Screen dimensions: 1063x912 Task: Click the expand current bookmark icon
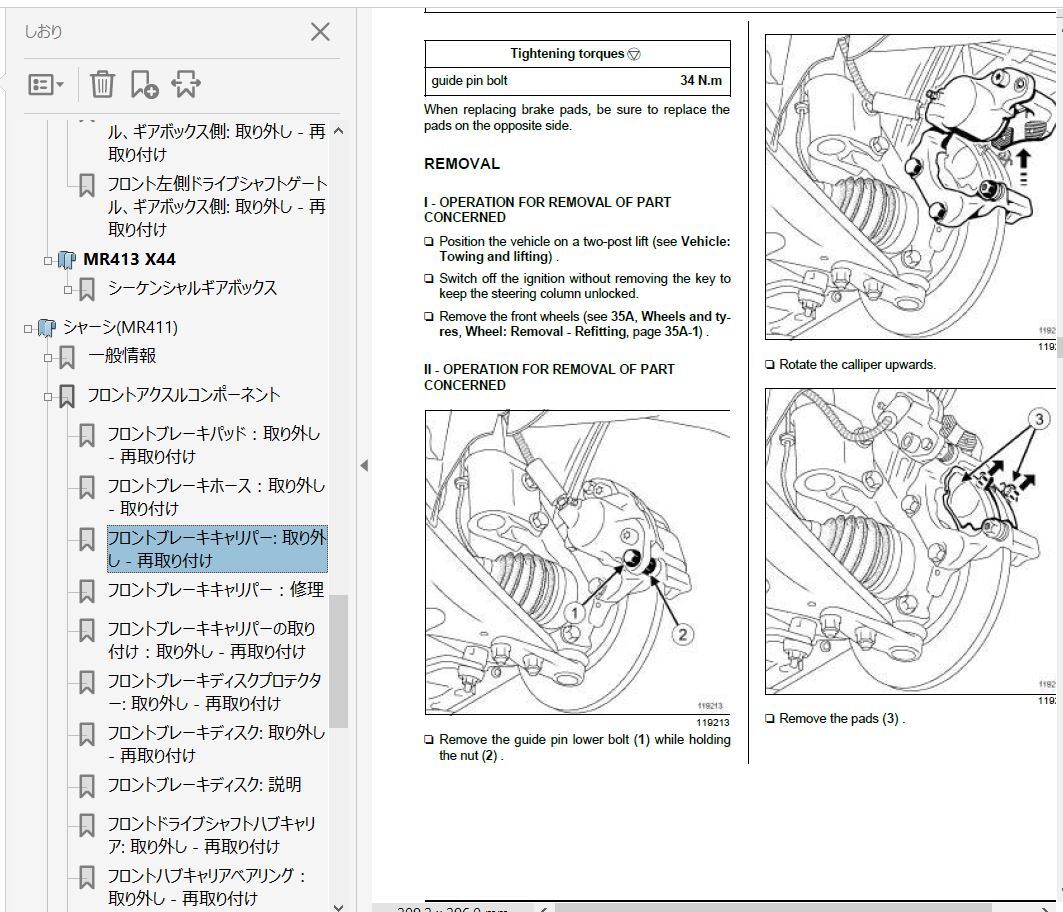185,85
